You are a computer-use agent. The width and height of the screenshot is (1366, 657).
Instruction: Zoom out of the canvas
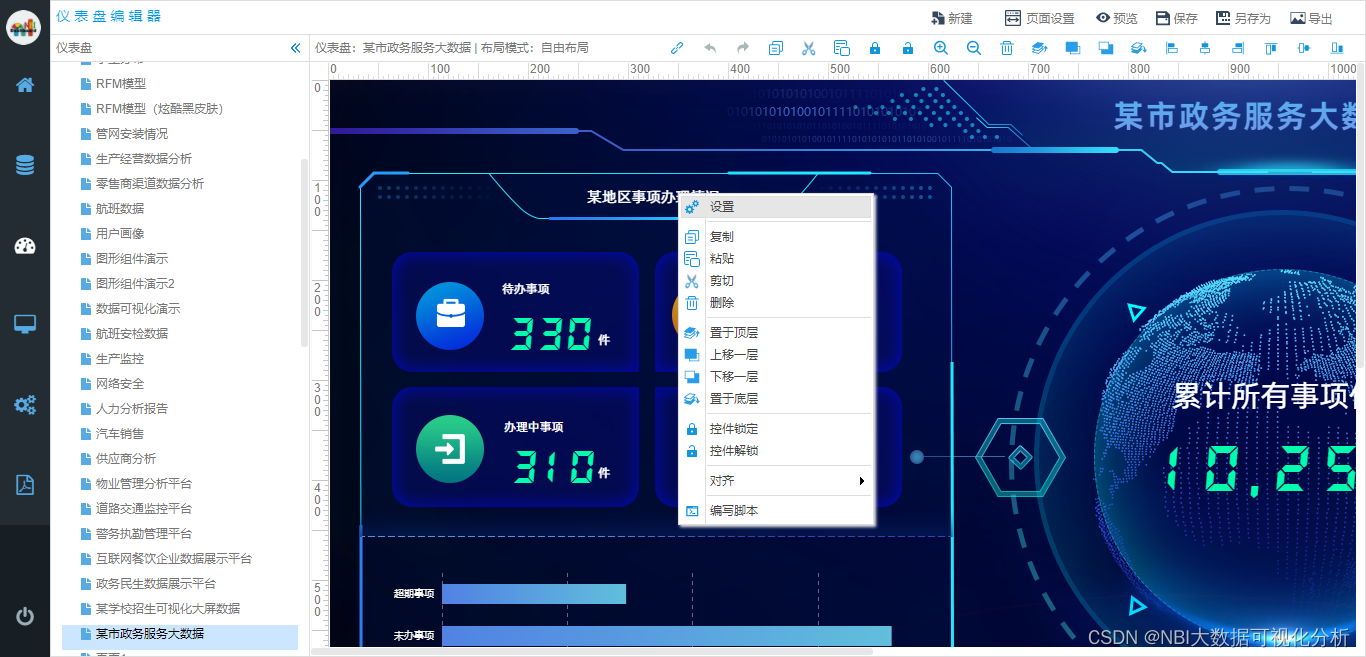(974, 47)
